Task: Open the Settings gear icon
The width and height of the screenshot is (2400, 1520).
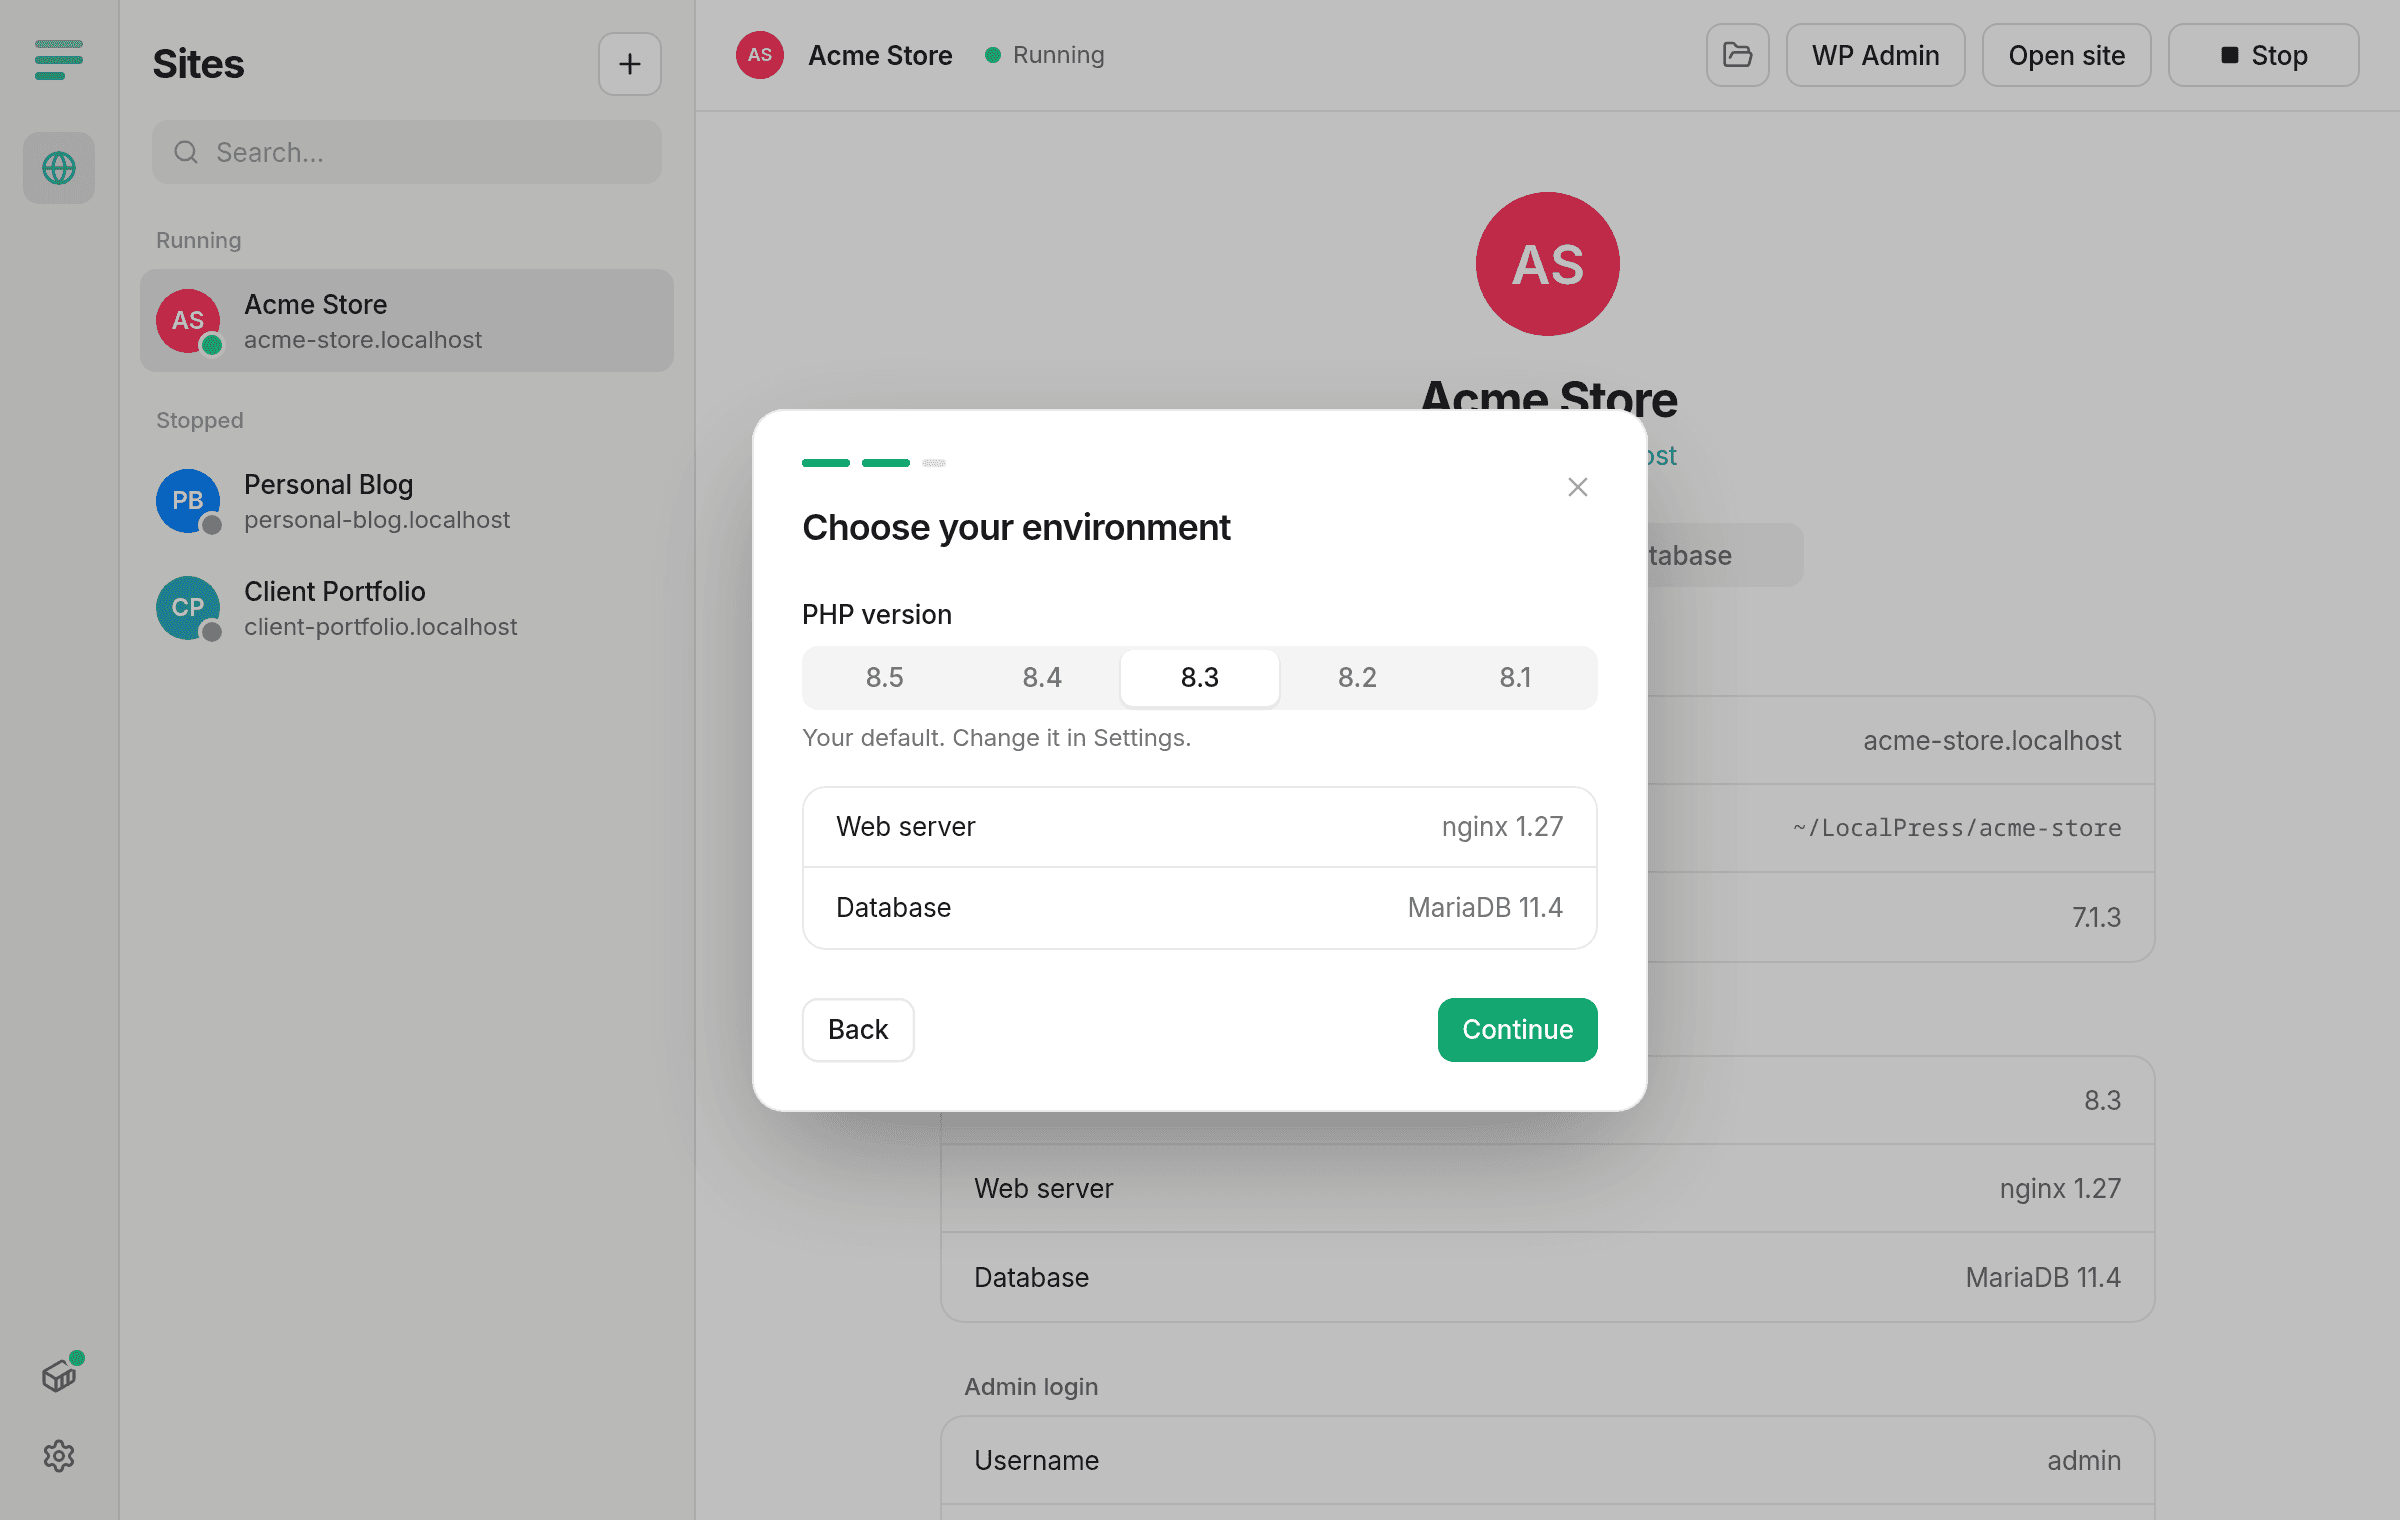Action: tap(59, 1456)
